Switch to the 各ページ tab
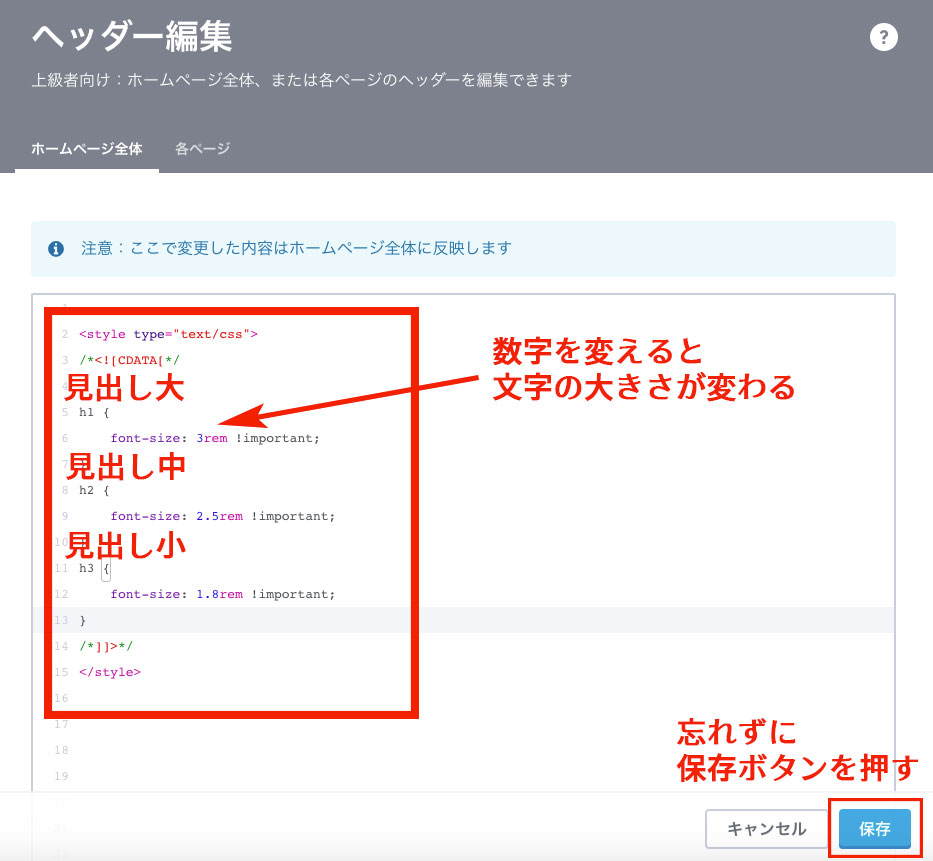933x861 pixels. (x=201, y=146)
